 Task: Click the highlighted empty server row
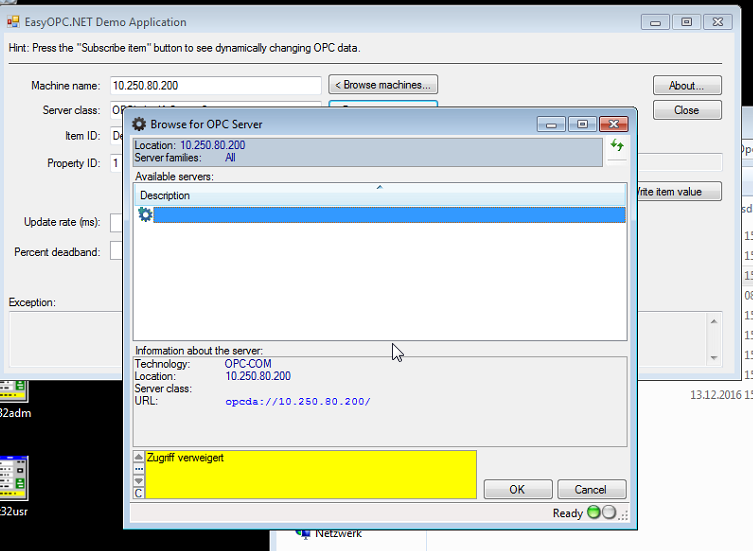[x=389, y=215]
